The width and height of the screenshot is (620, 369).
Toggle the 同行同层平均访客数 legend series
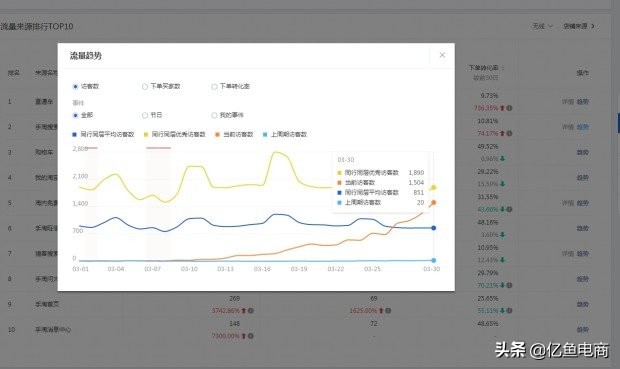point(103,134)
